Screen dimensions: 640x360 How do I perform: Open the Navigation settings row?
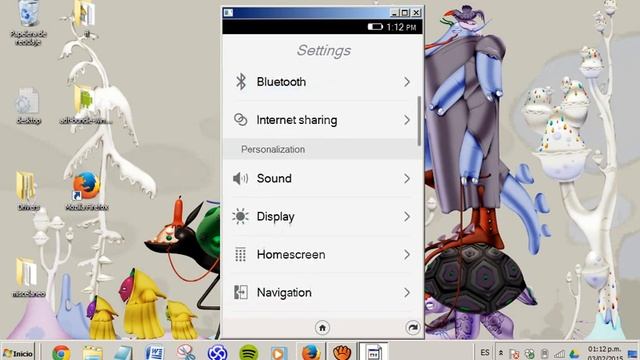tap(322, 293)
